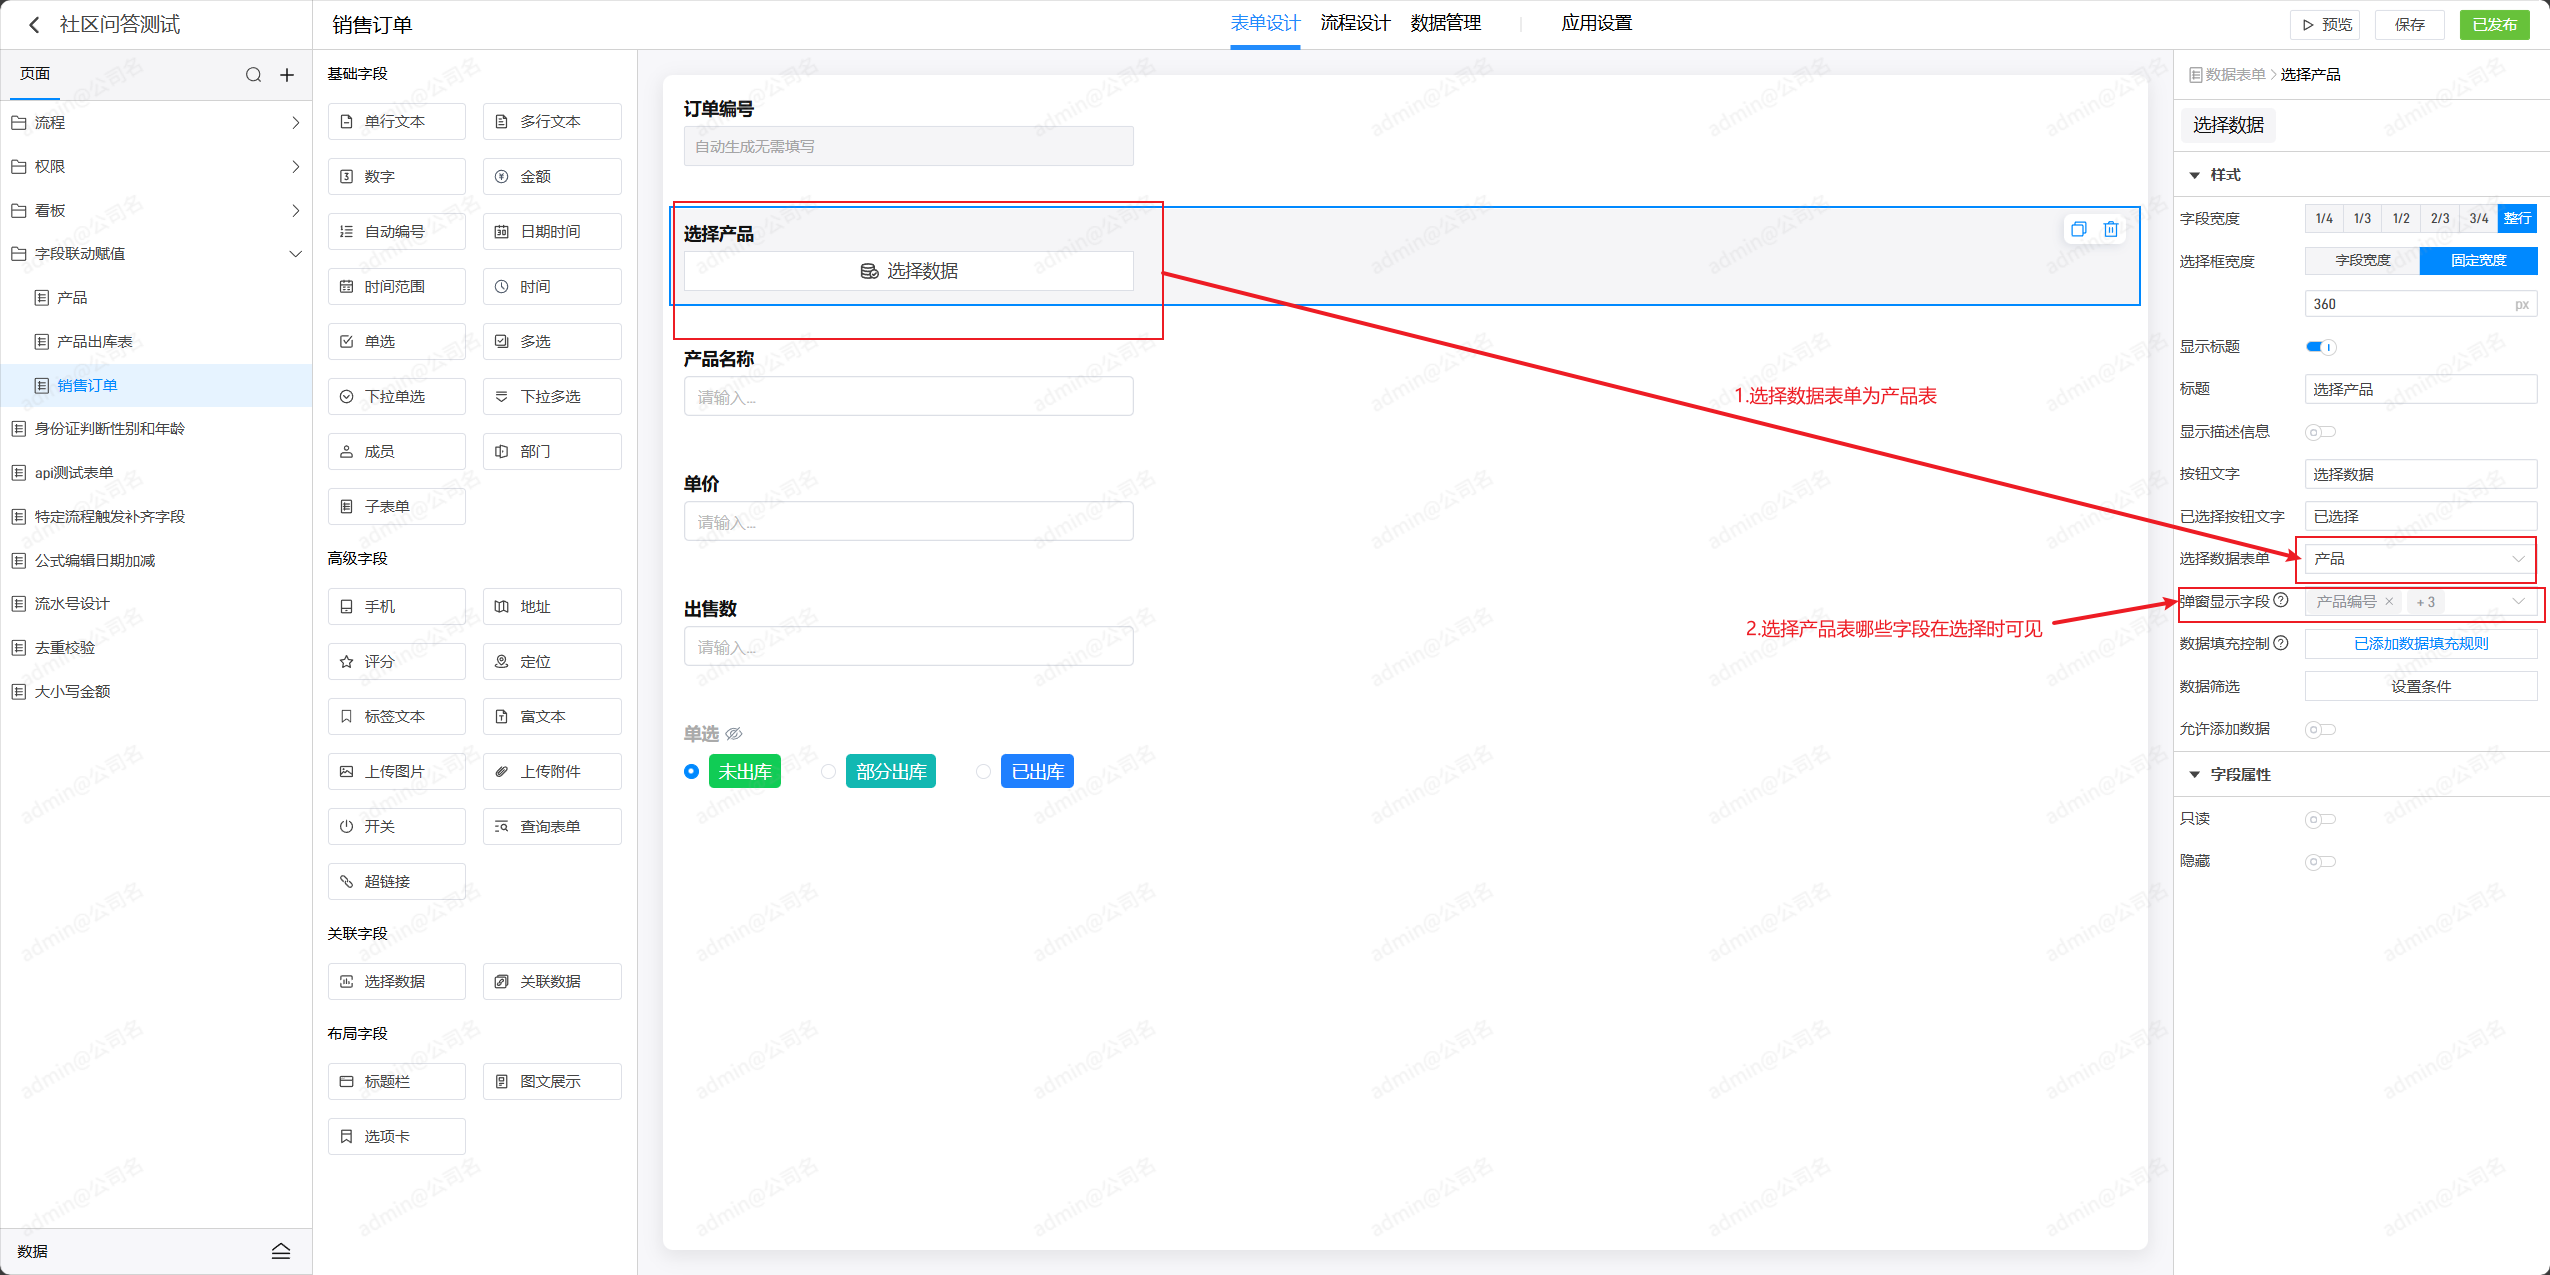The width and height of the screenshot is (2550, 1275).
Task: Select the 部分出库 radio option
Action: coord(829,772)
